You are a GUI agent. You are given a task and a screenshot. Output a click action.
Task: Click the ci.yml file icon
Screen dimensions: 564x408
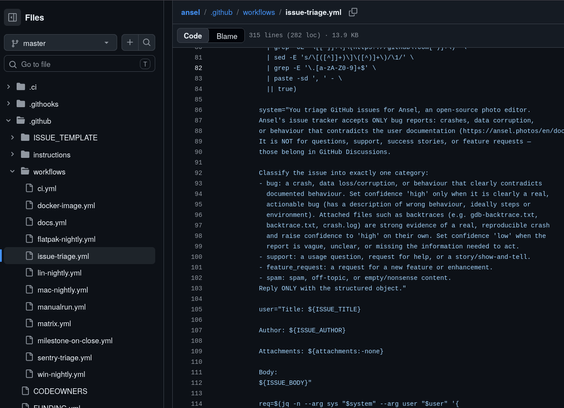click(x=29, y=188)
